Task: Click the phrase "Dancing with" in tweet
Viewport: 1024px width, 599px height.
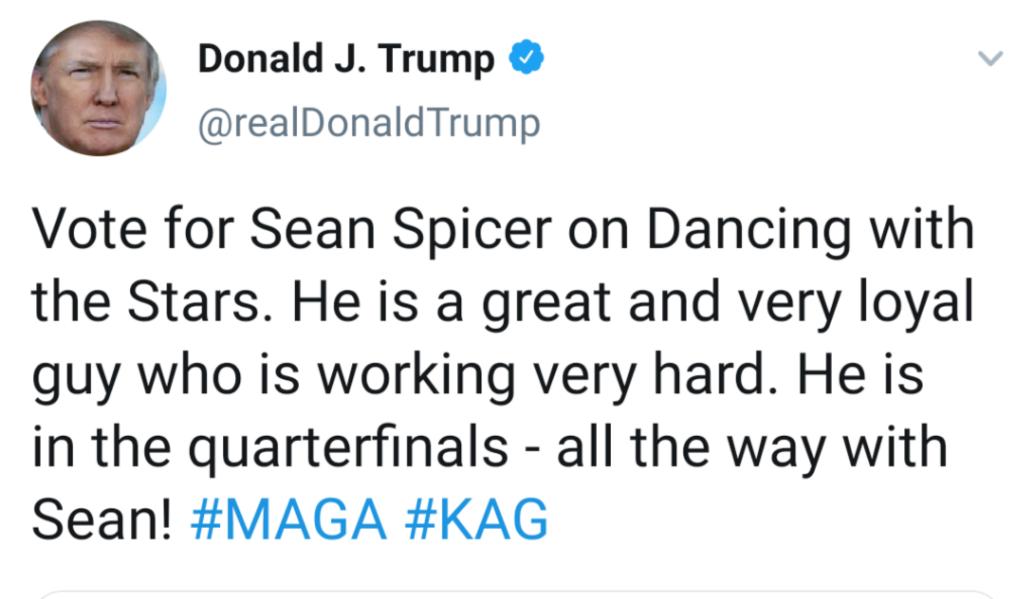Action: [810, 230]
